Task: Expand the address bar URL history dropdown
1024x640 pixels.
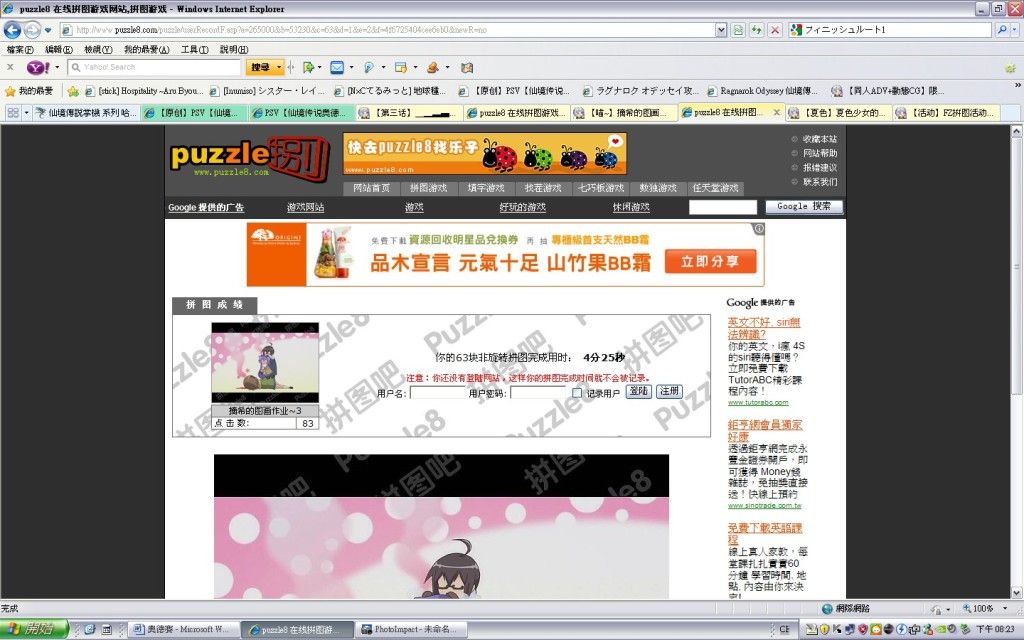Action: click(x=721, y=29)
